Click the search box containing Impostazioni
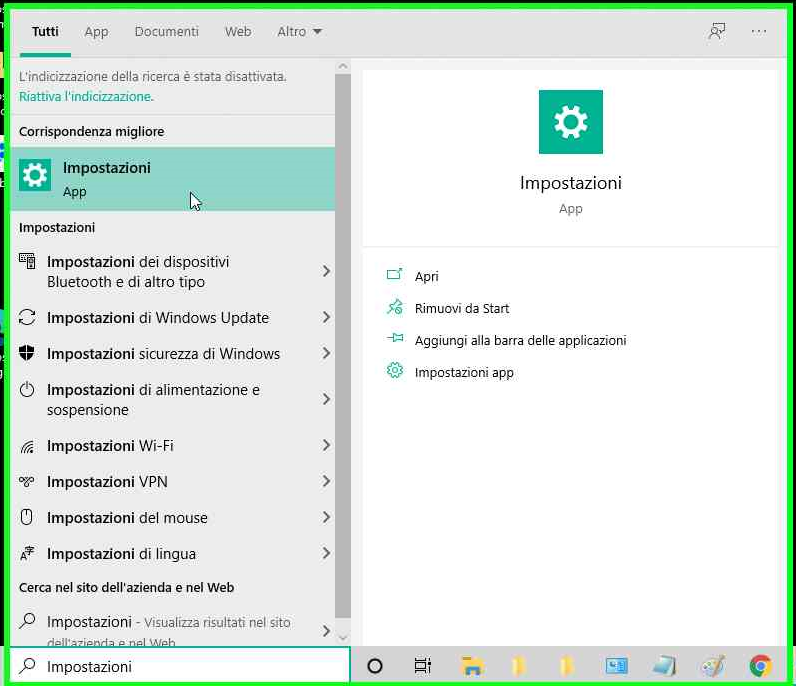 (180, 666)
